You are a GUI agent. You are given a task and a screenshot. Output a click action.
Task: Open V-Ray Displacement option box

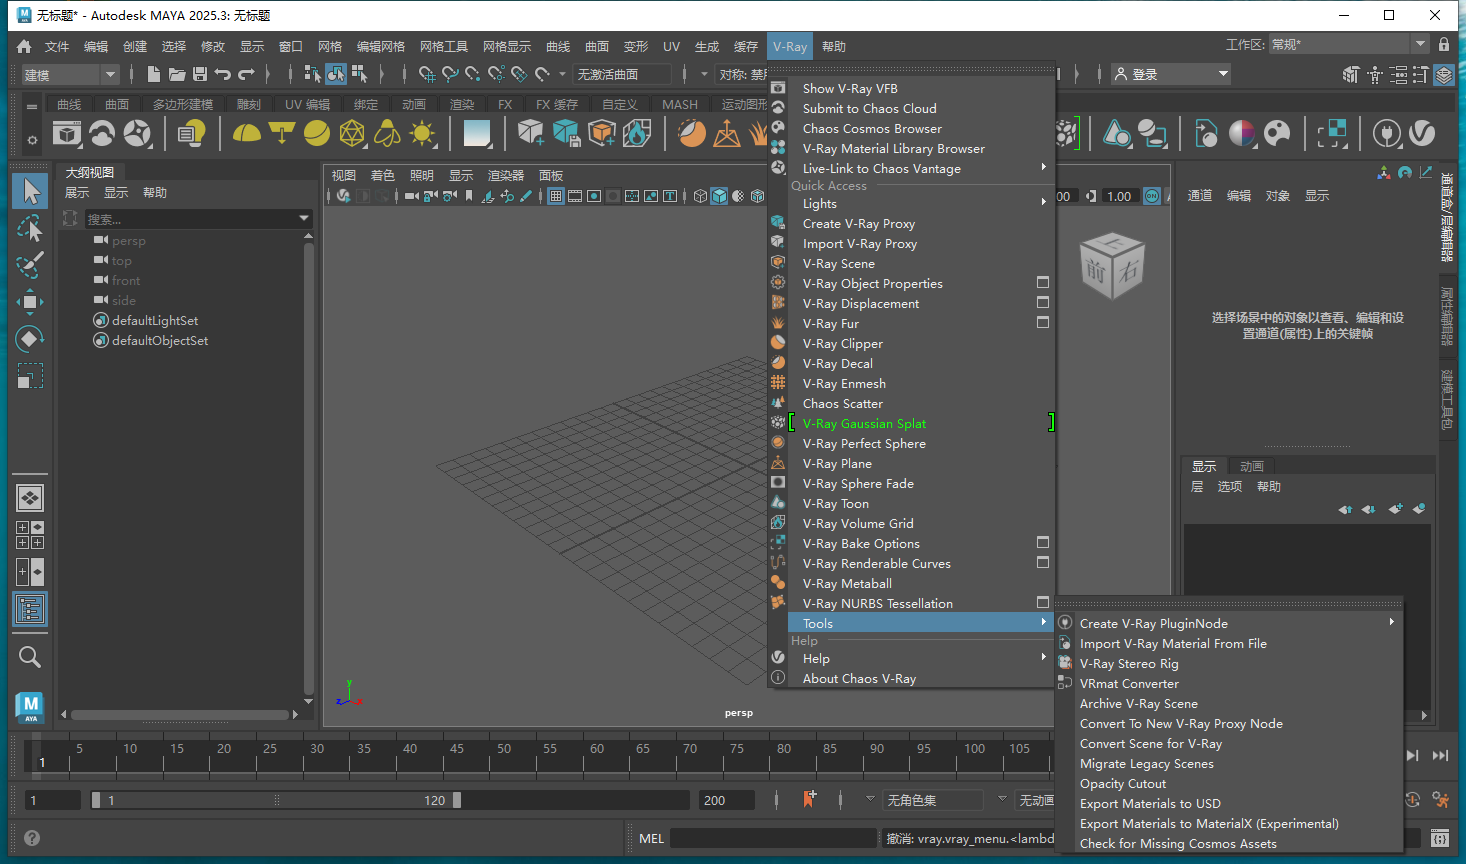[1043, 303]
